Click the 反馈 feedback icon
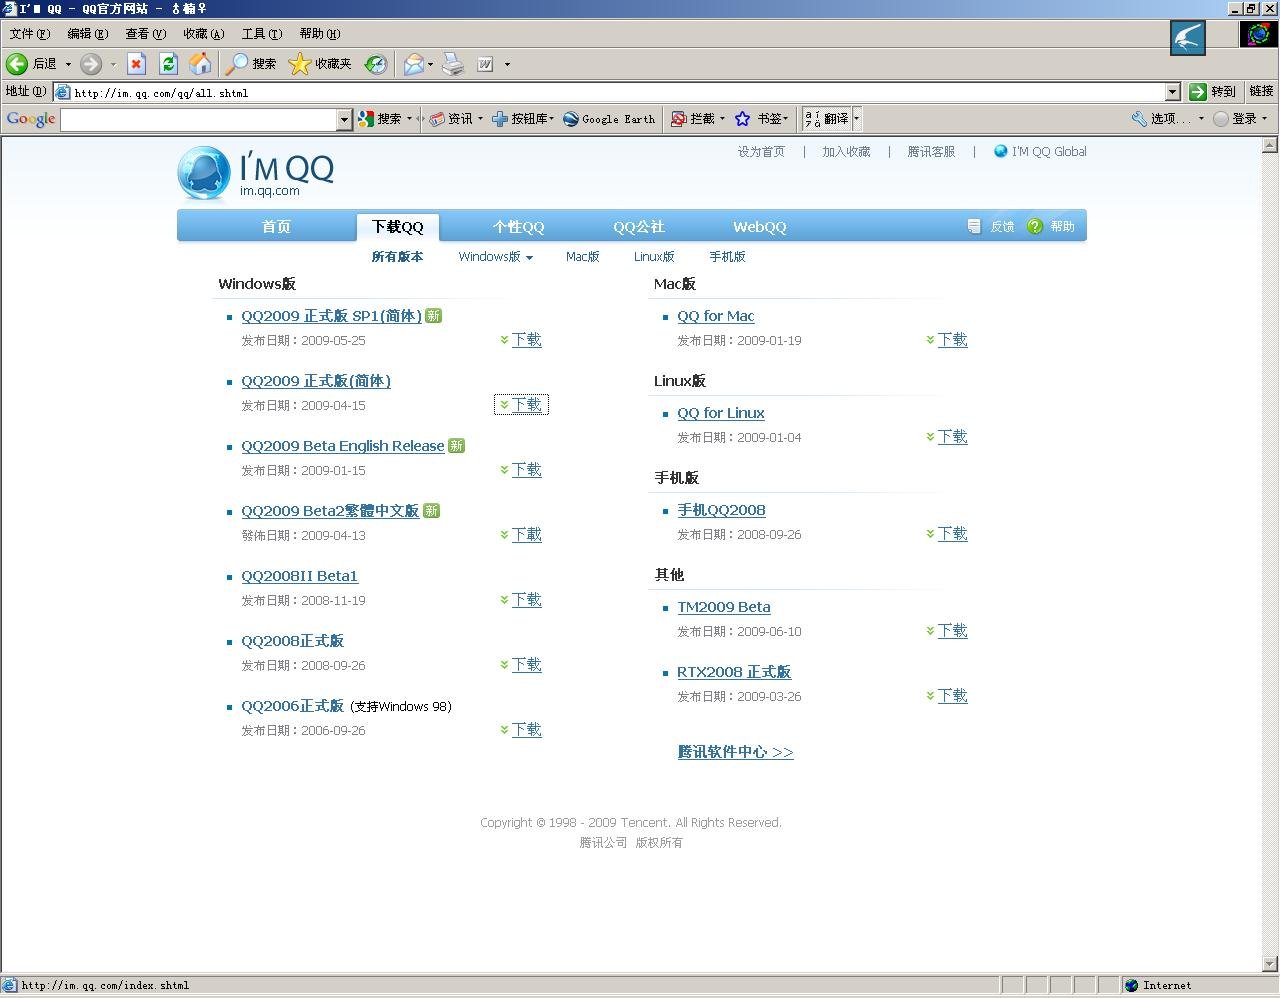 coord(974,226)
